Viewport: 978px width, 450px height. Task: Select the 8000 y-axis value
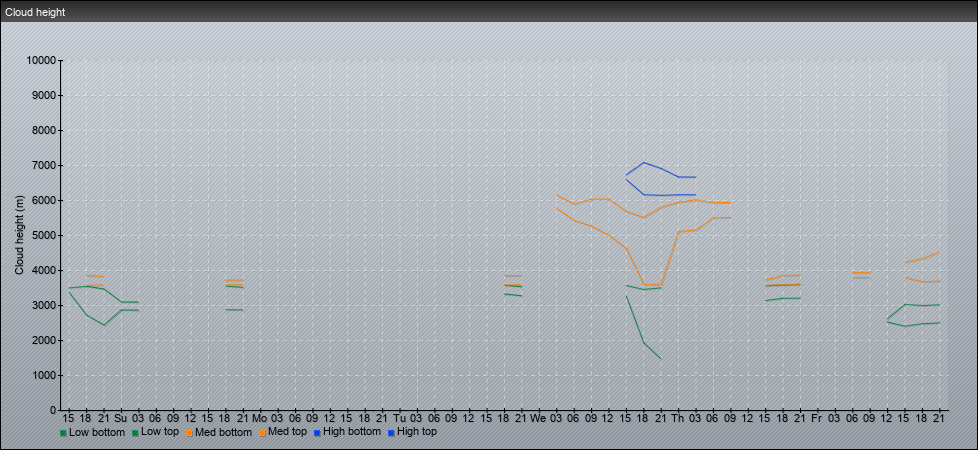(44, 130)
